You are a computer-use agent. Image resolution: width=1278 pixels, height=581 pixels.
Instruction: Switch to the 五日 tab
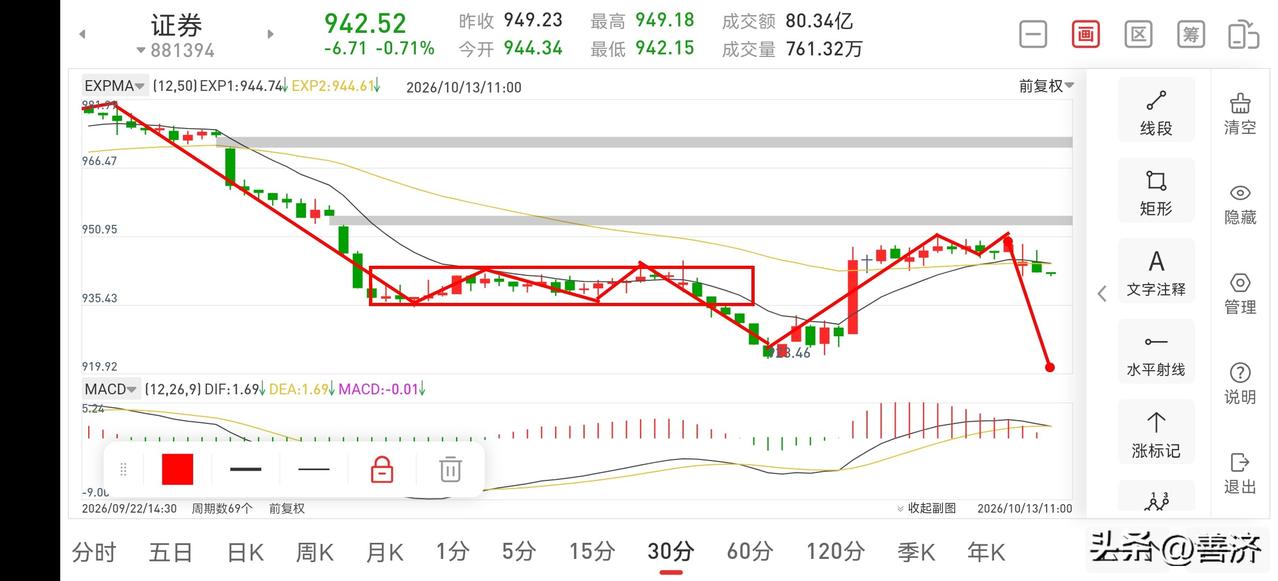171,551
